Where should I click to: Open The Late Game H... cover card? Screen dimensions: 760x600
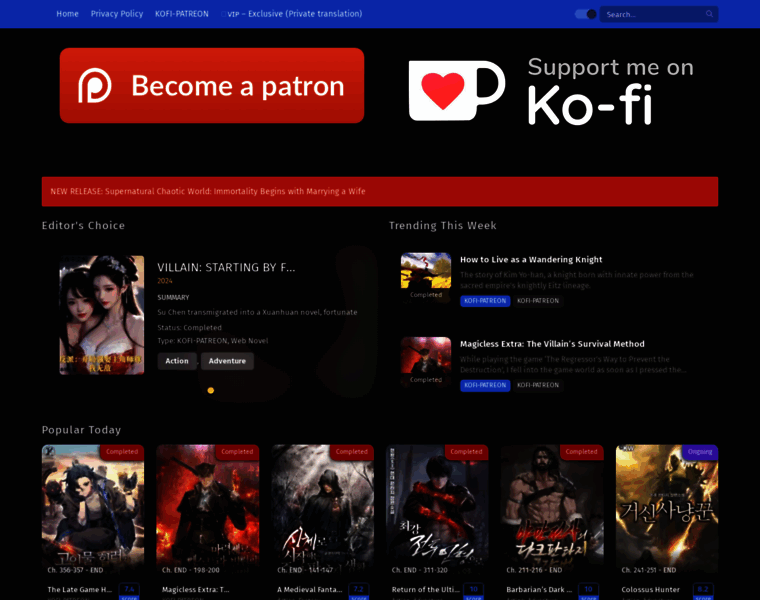pyautogui.click(x=93, y=511)
